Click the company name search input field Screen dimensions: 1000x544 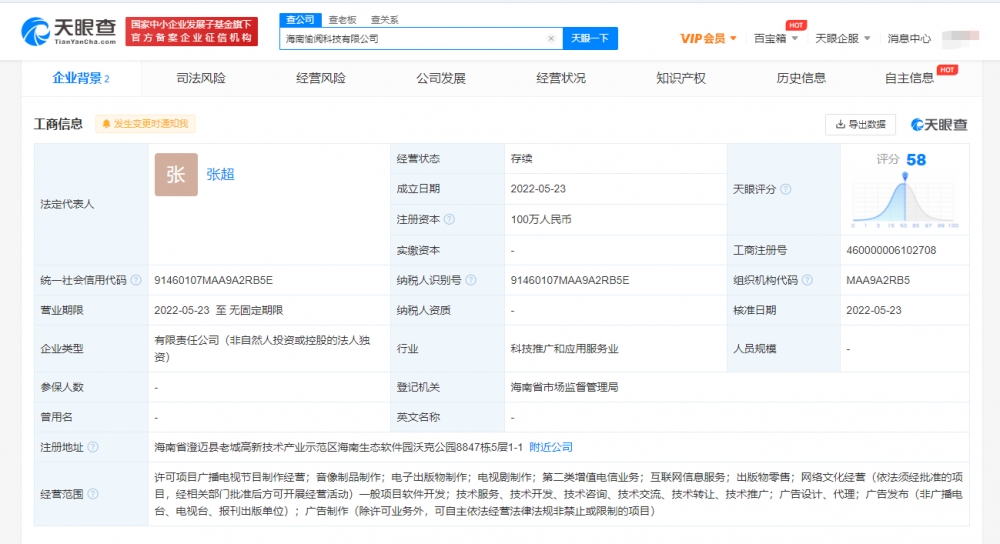pos(412,39)
